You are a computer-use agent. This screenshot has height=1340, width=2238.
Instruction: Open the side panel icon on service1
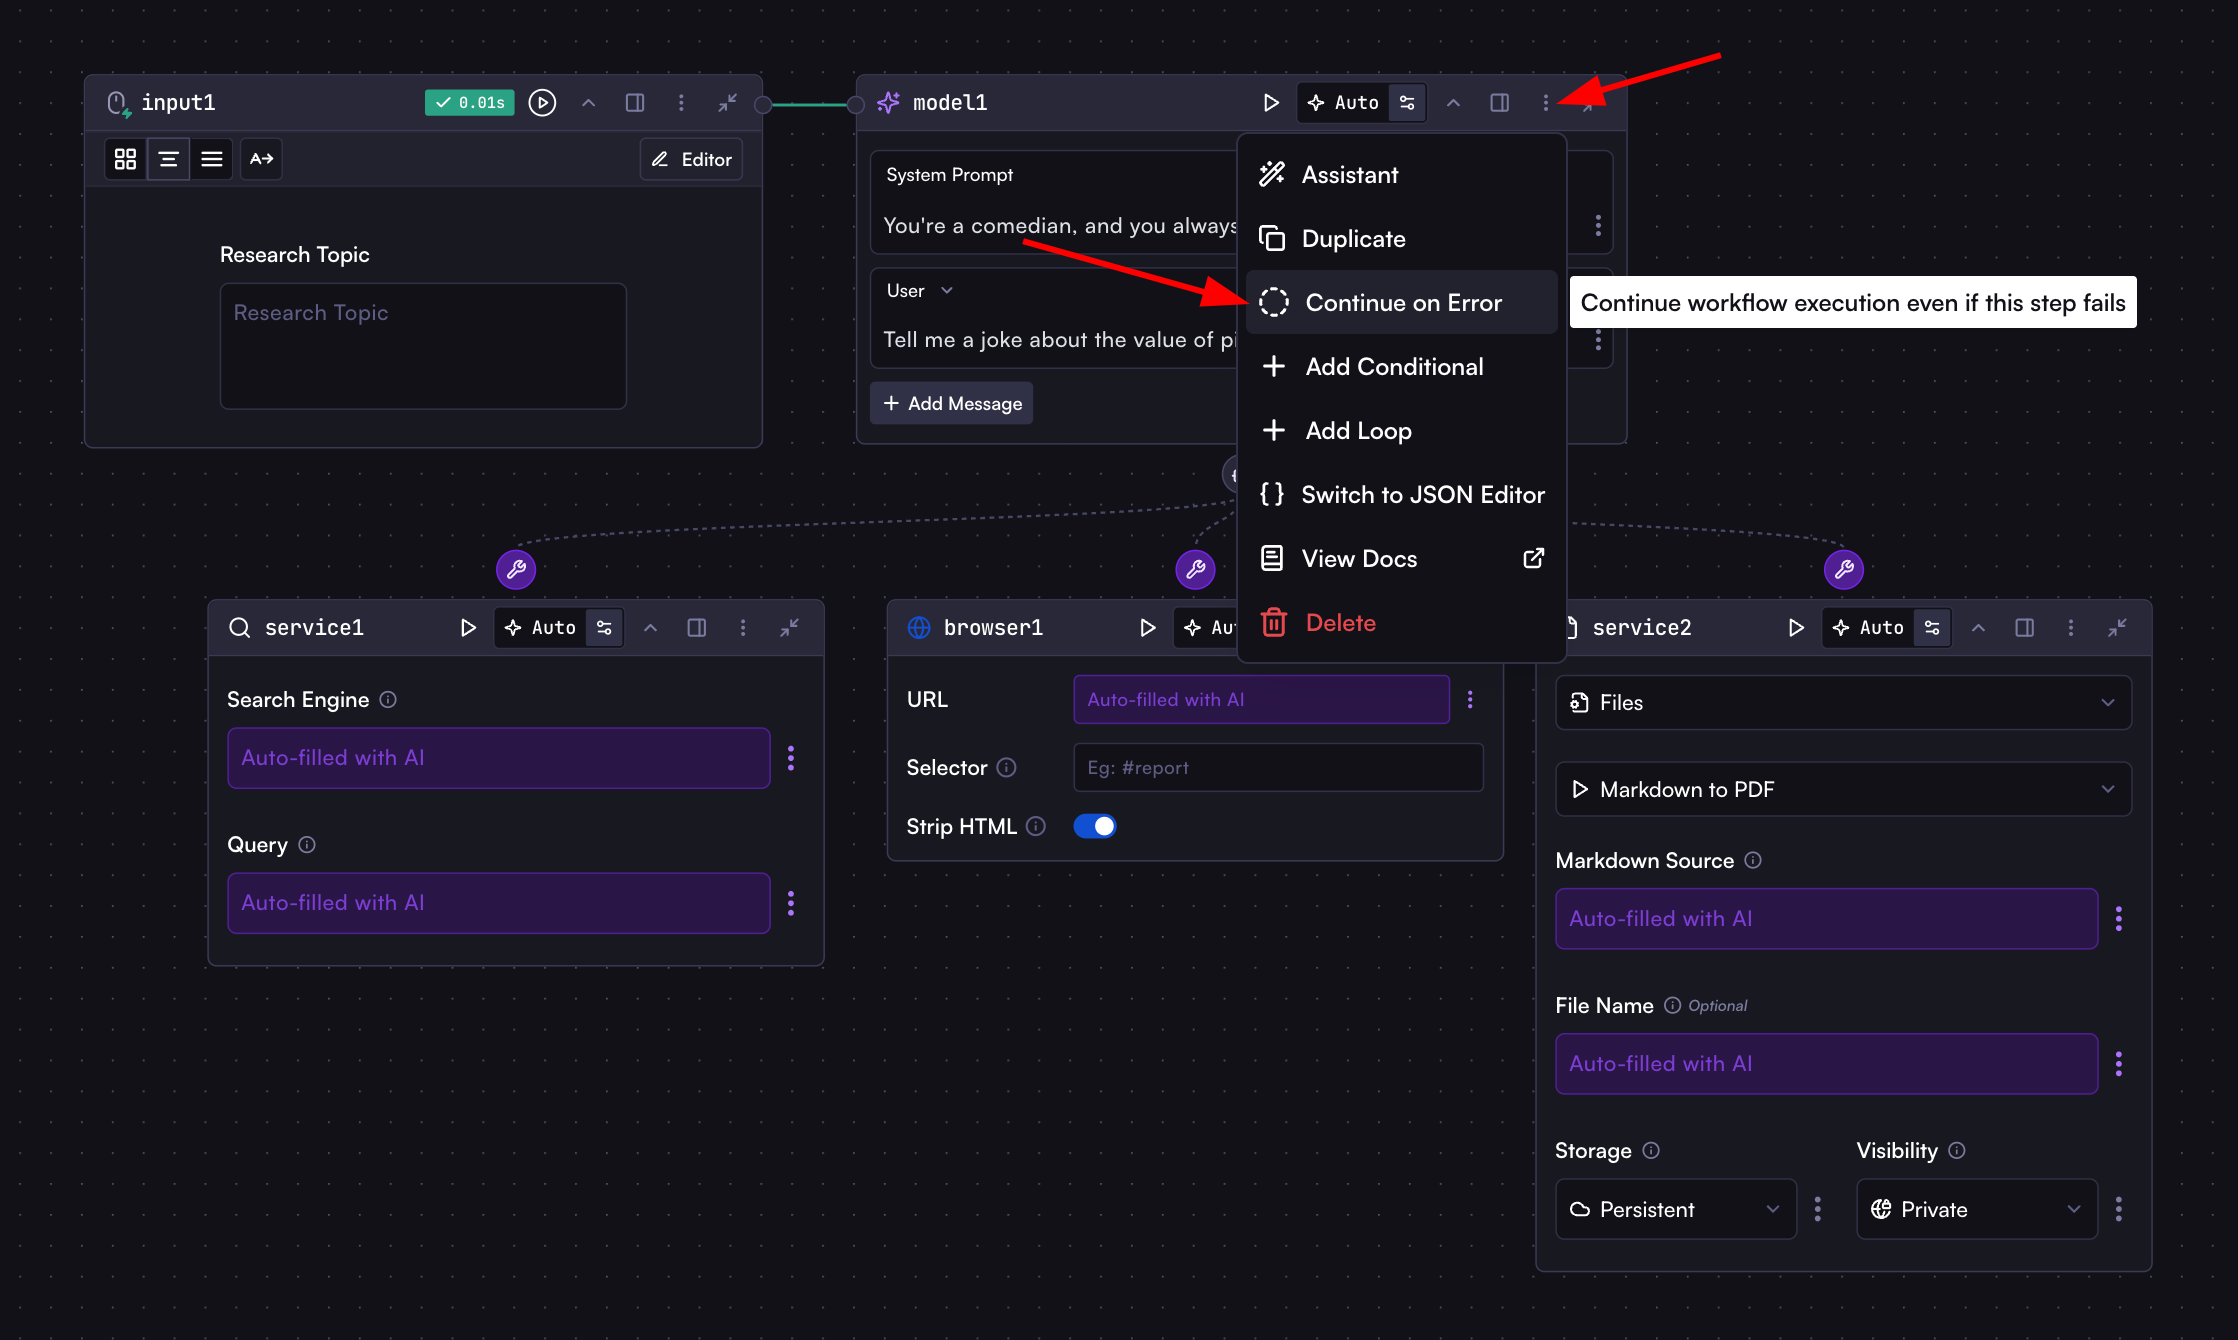click(x=697, y=627)
